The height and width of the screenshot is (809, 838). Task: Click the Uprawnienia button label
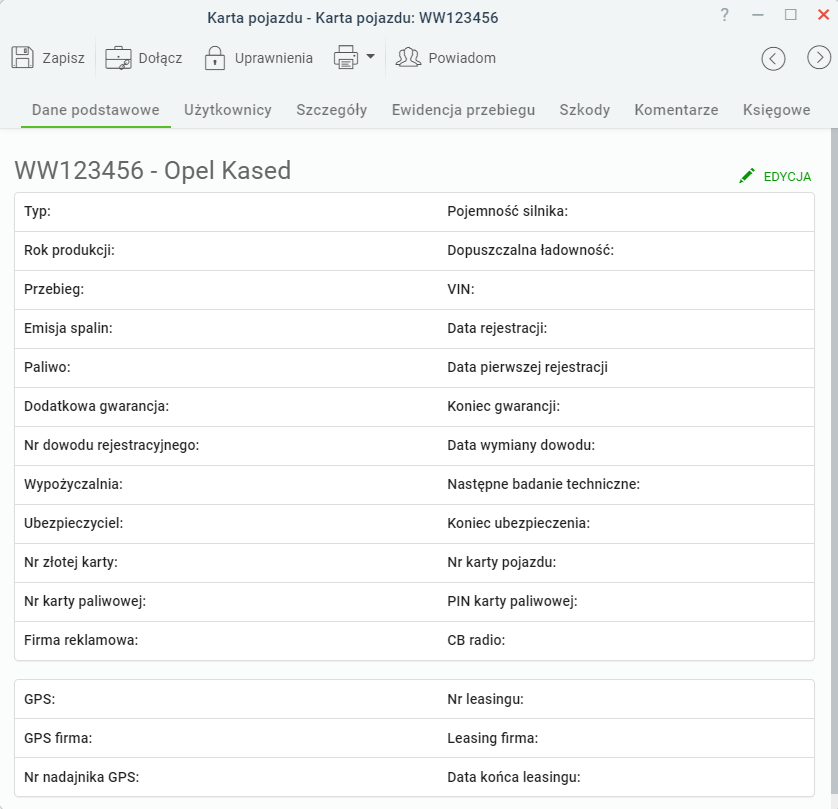point(274,58)
